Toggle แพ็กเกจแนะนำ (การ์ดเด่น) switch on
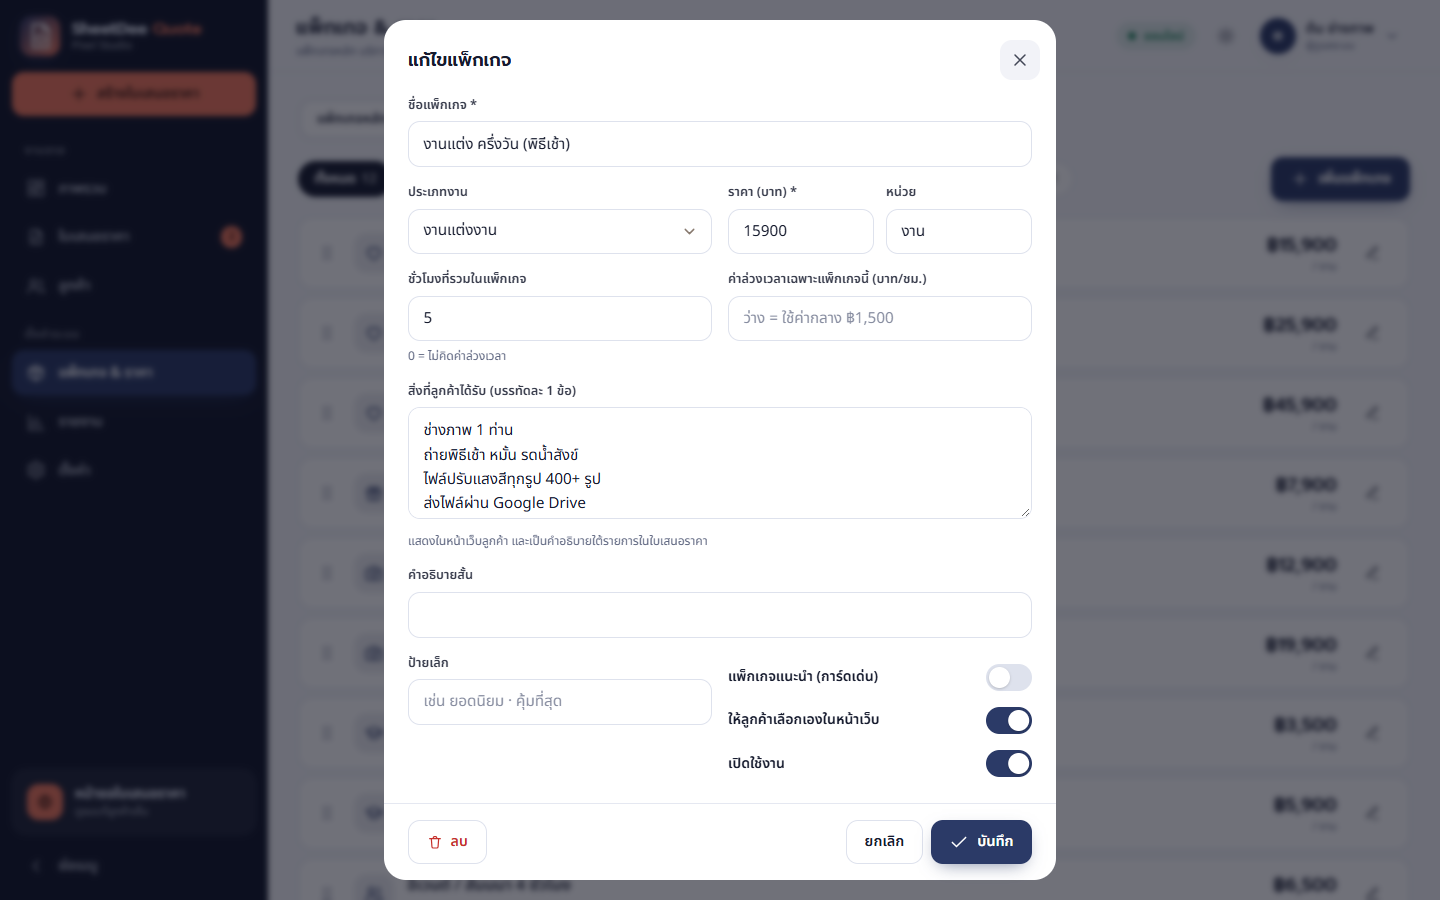The width and height of the screenshot is (1440, 900). click(x=1008, y=677)
